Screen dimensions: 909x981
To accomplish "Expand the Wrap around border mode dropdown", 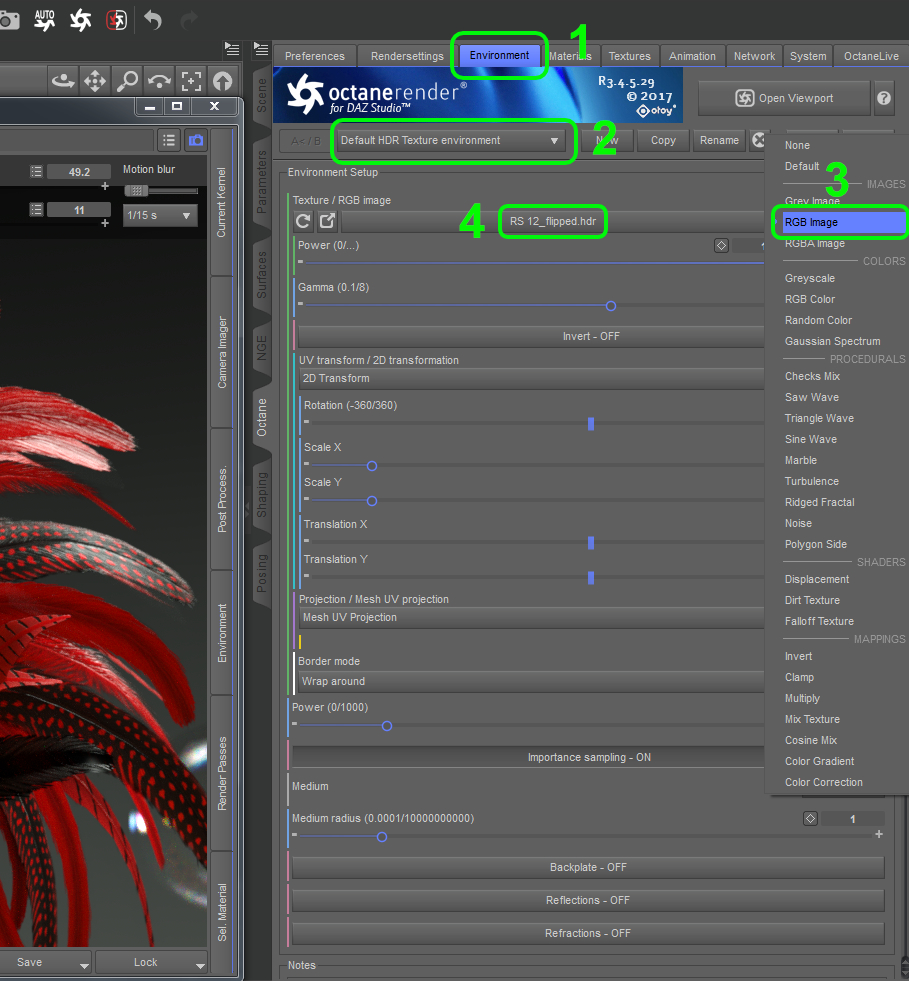I will [530, 682].
